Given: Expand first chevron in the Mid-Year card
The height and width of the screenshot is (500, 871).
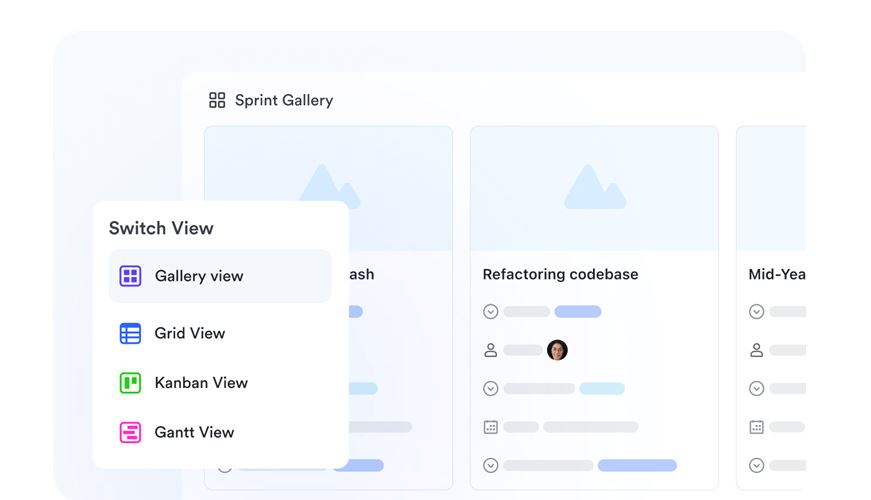Looking at the screenshot, I should [756, 311].
